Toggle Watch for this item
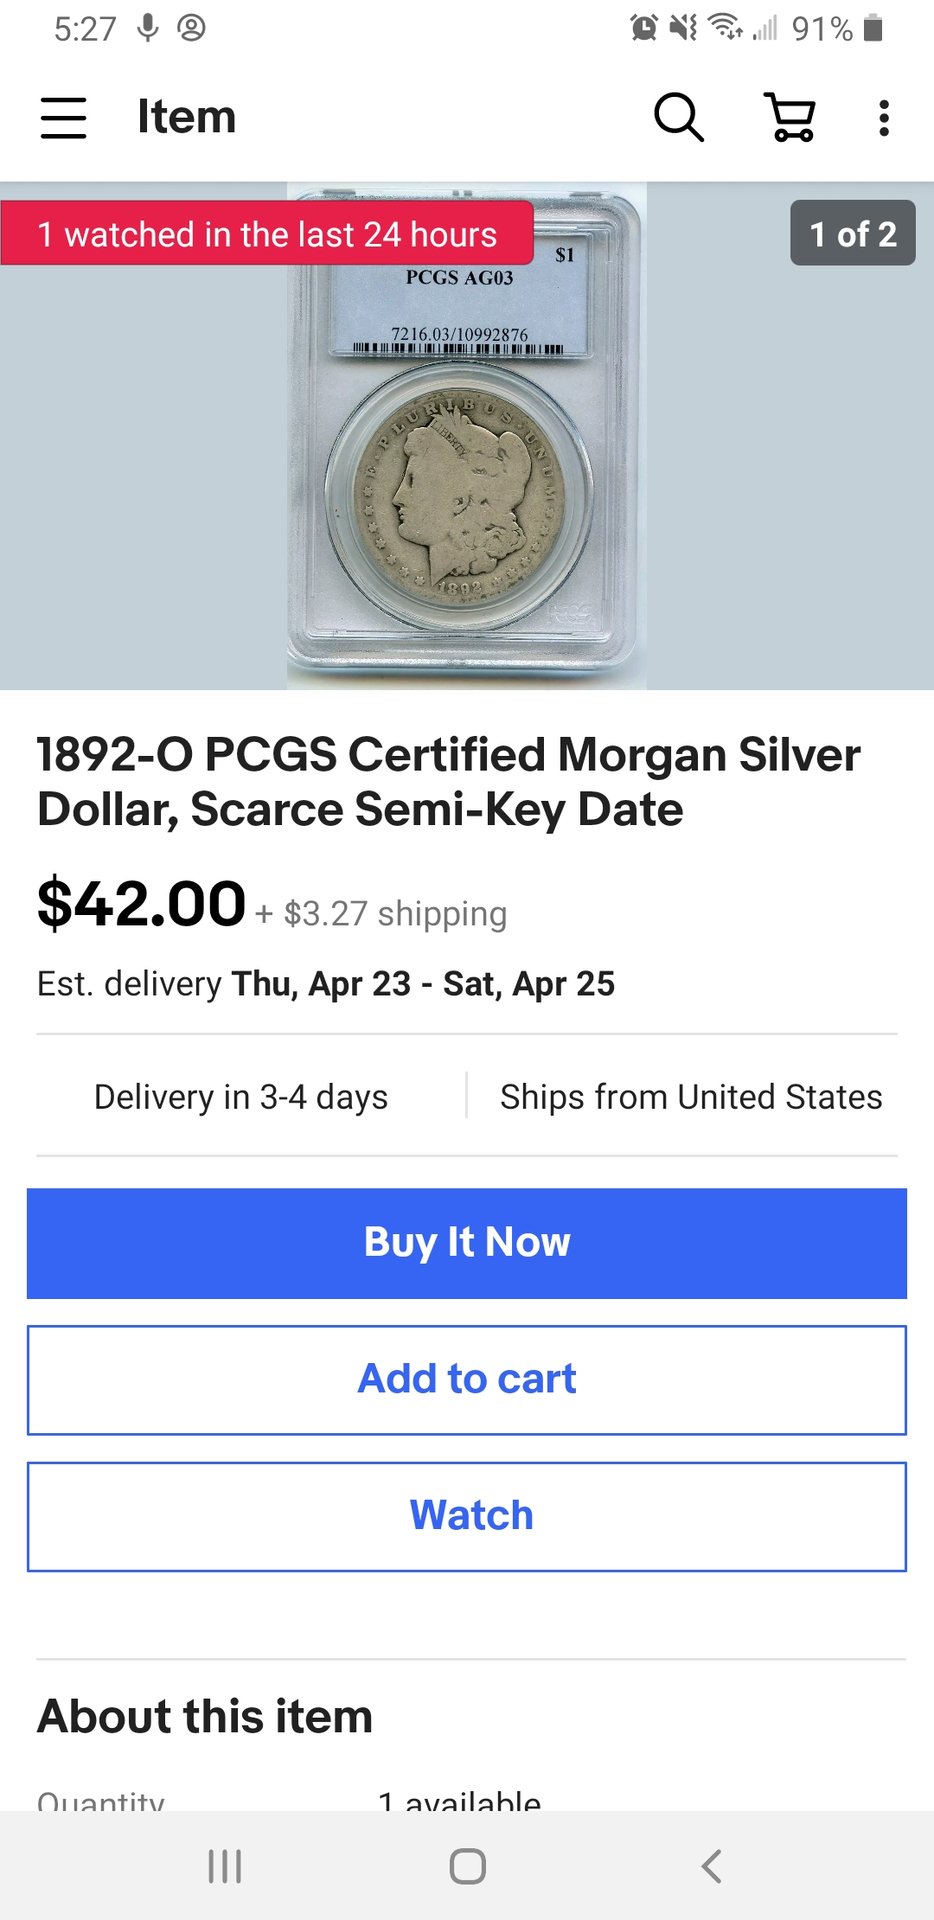The image size is (934, 1920). point(467,1516)
